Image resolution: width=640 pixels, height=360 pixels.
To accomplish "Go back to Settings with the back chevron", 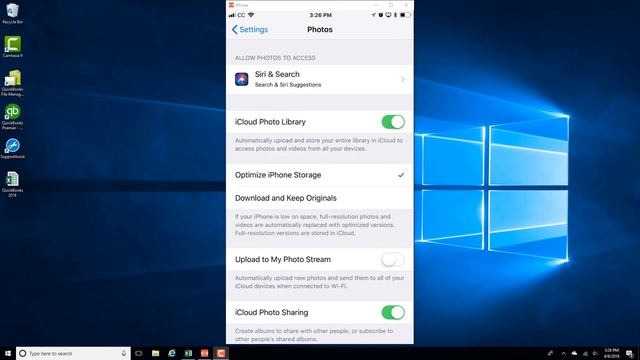I will pyautogui.click(x=249, y=29).
